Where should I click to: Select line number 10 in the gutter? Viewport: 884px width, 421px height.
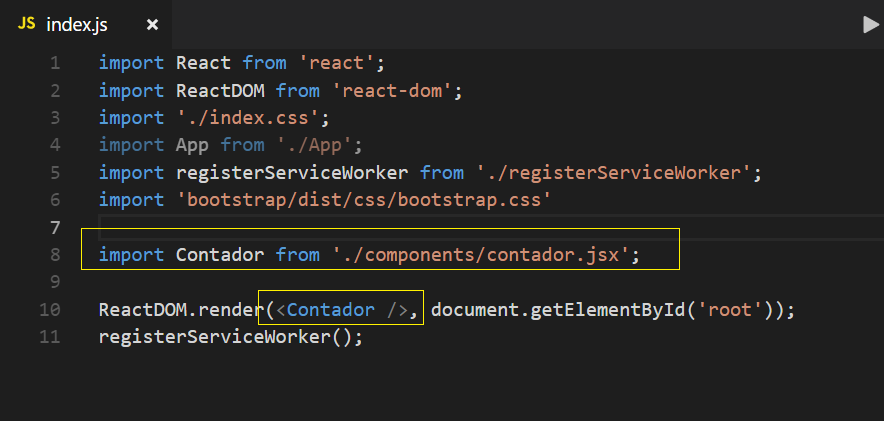50,310
